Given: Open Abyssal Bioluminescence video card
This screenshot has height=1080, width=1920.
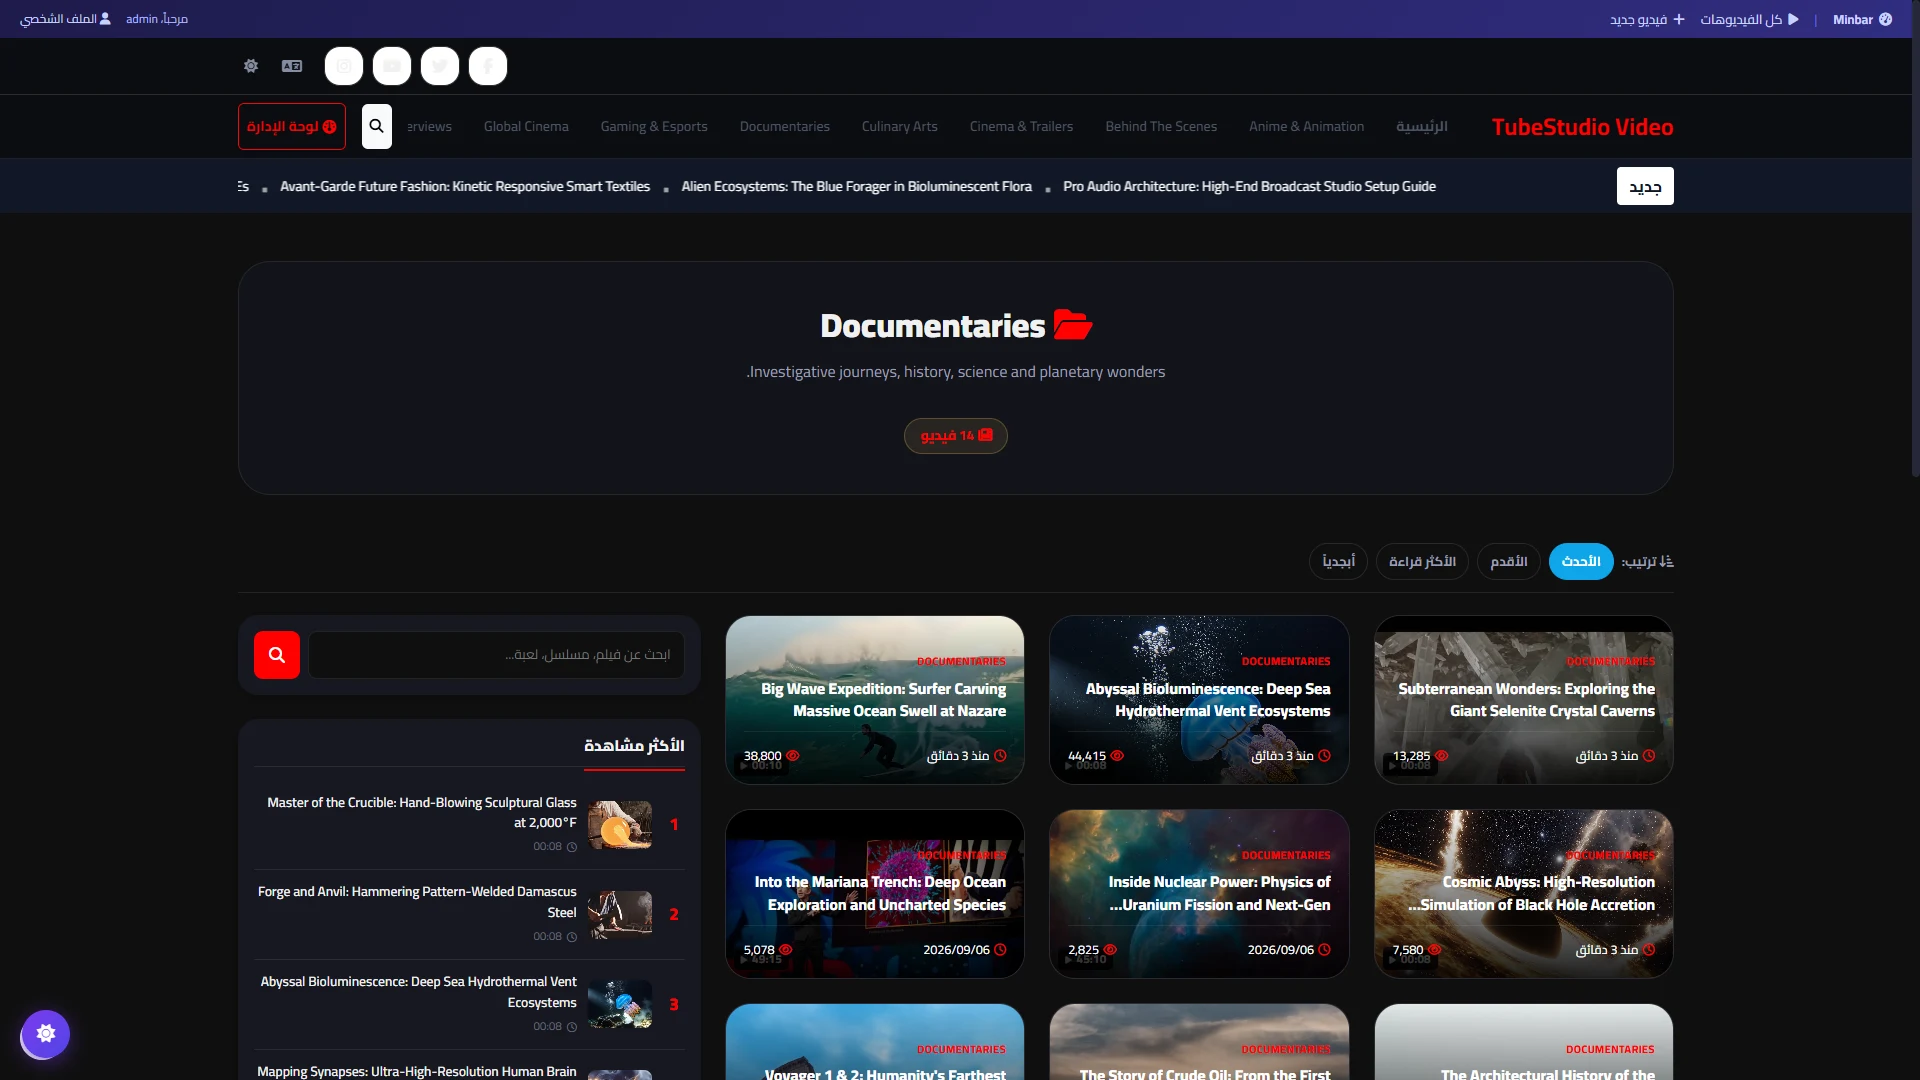Looking at the screenshot, I should pyautogui.click(x=1199, y=700).
